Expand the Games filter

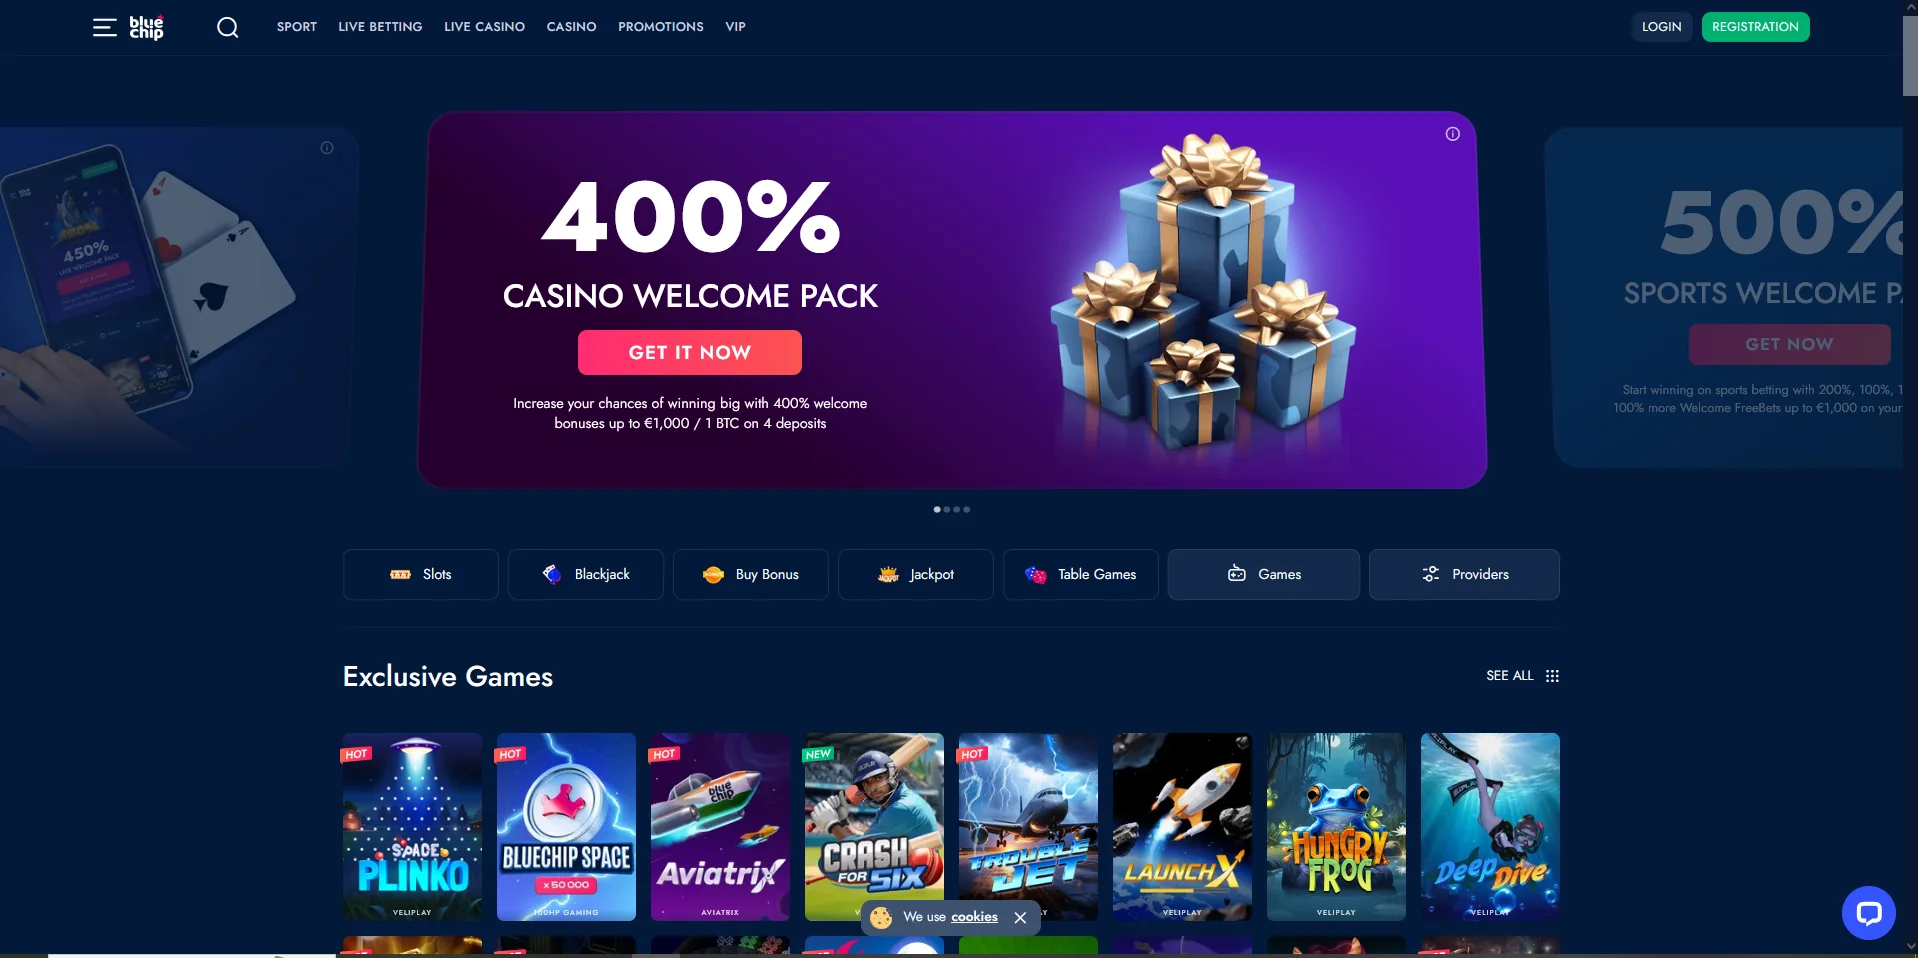(1264, 574)
